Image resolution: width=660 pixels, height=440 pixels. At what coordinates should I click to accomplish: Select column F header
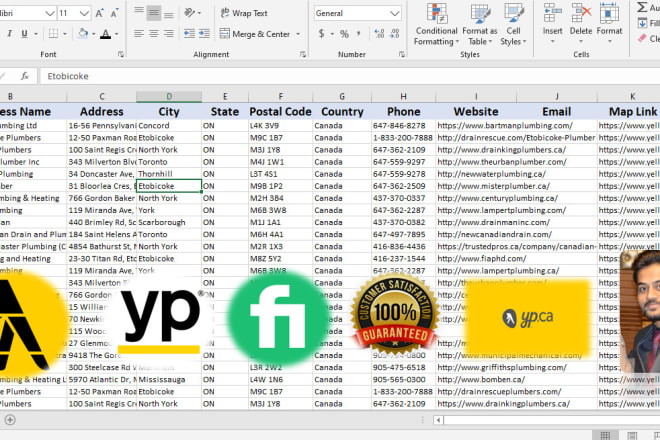(280, 97)
